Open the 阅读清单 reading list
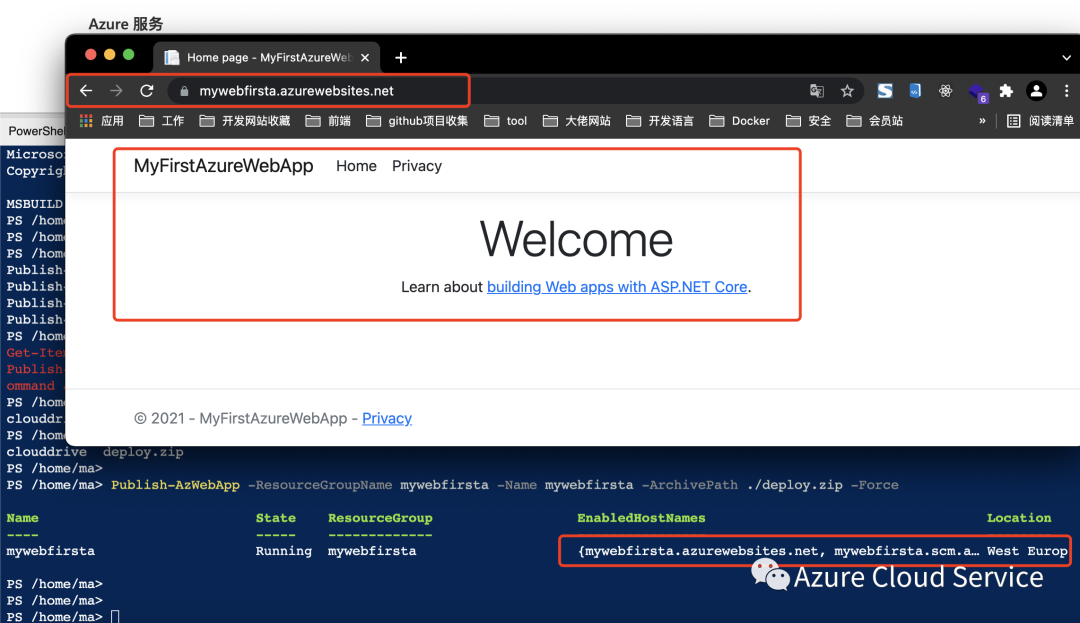This screenshot has width=1080, height=623. (x=1040, y=121)
